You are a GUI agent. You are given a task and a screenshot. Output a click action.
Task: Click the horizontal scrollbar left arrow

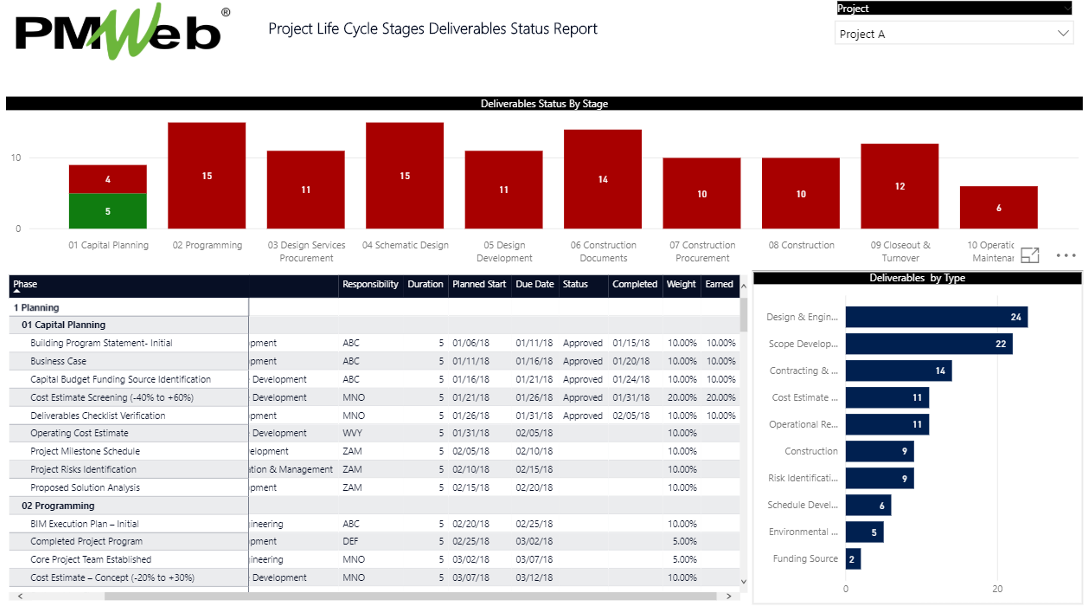[x=20, y=596]
